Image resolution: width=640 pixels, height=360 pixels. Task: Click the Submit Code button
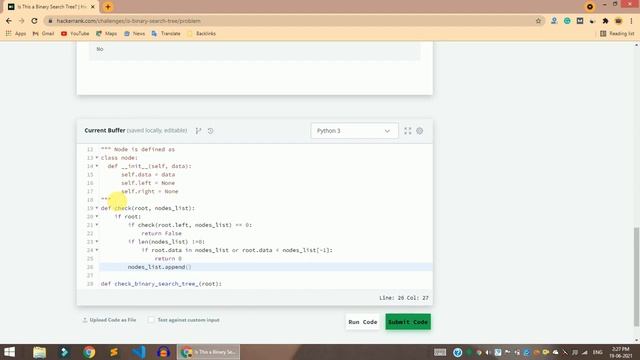pos(408,322)
